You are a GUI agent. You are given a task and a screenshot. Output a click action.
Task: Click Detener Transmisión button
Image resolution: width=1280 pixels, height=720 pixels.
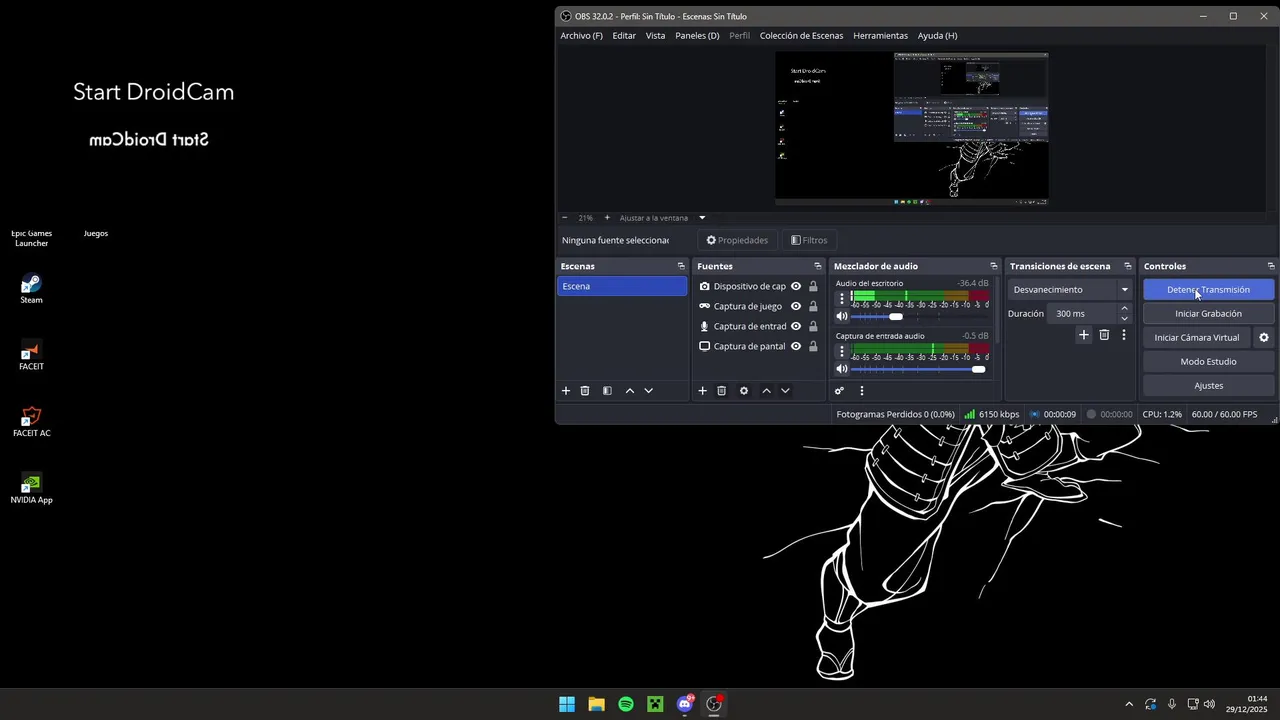1208,290
